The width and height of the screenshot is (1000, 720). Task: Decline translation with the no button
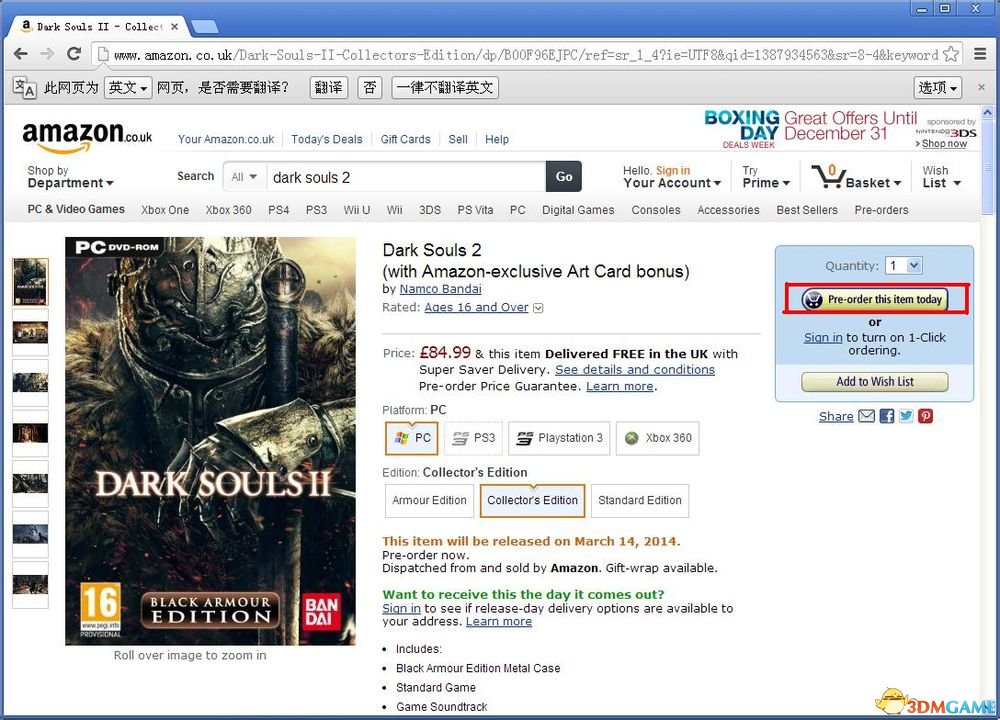[x=370, y=87]
